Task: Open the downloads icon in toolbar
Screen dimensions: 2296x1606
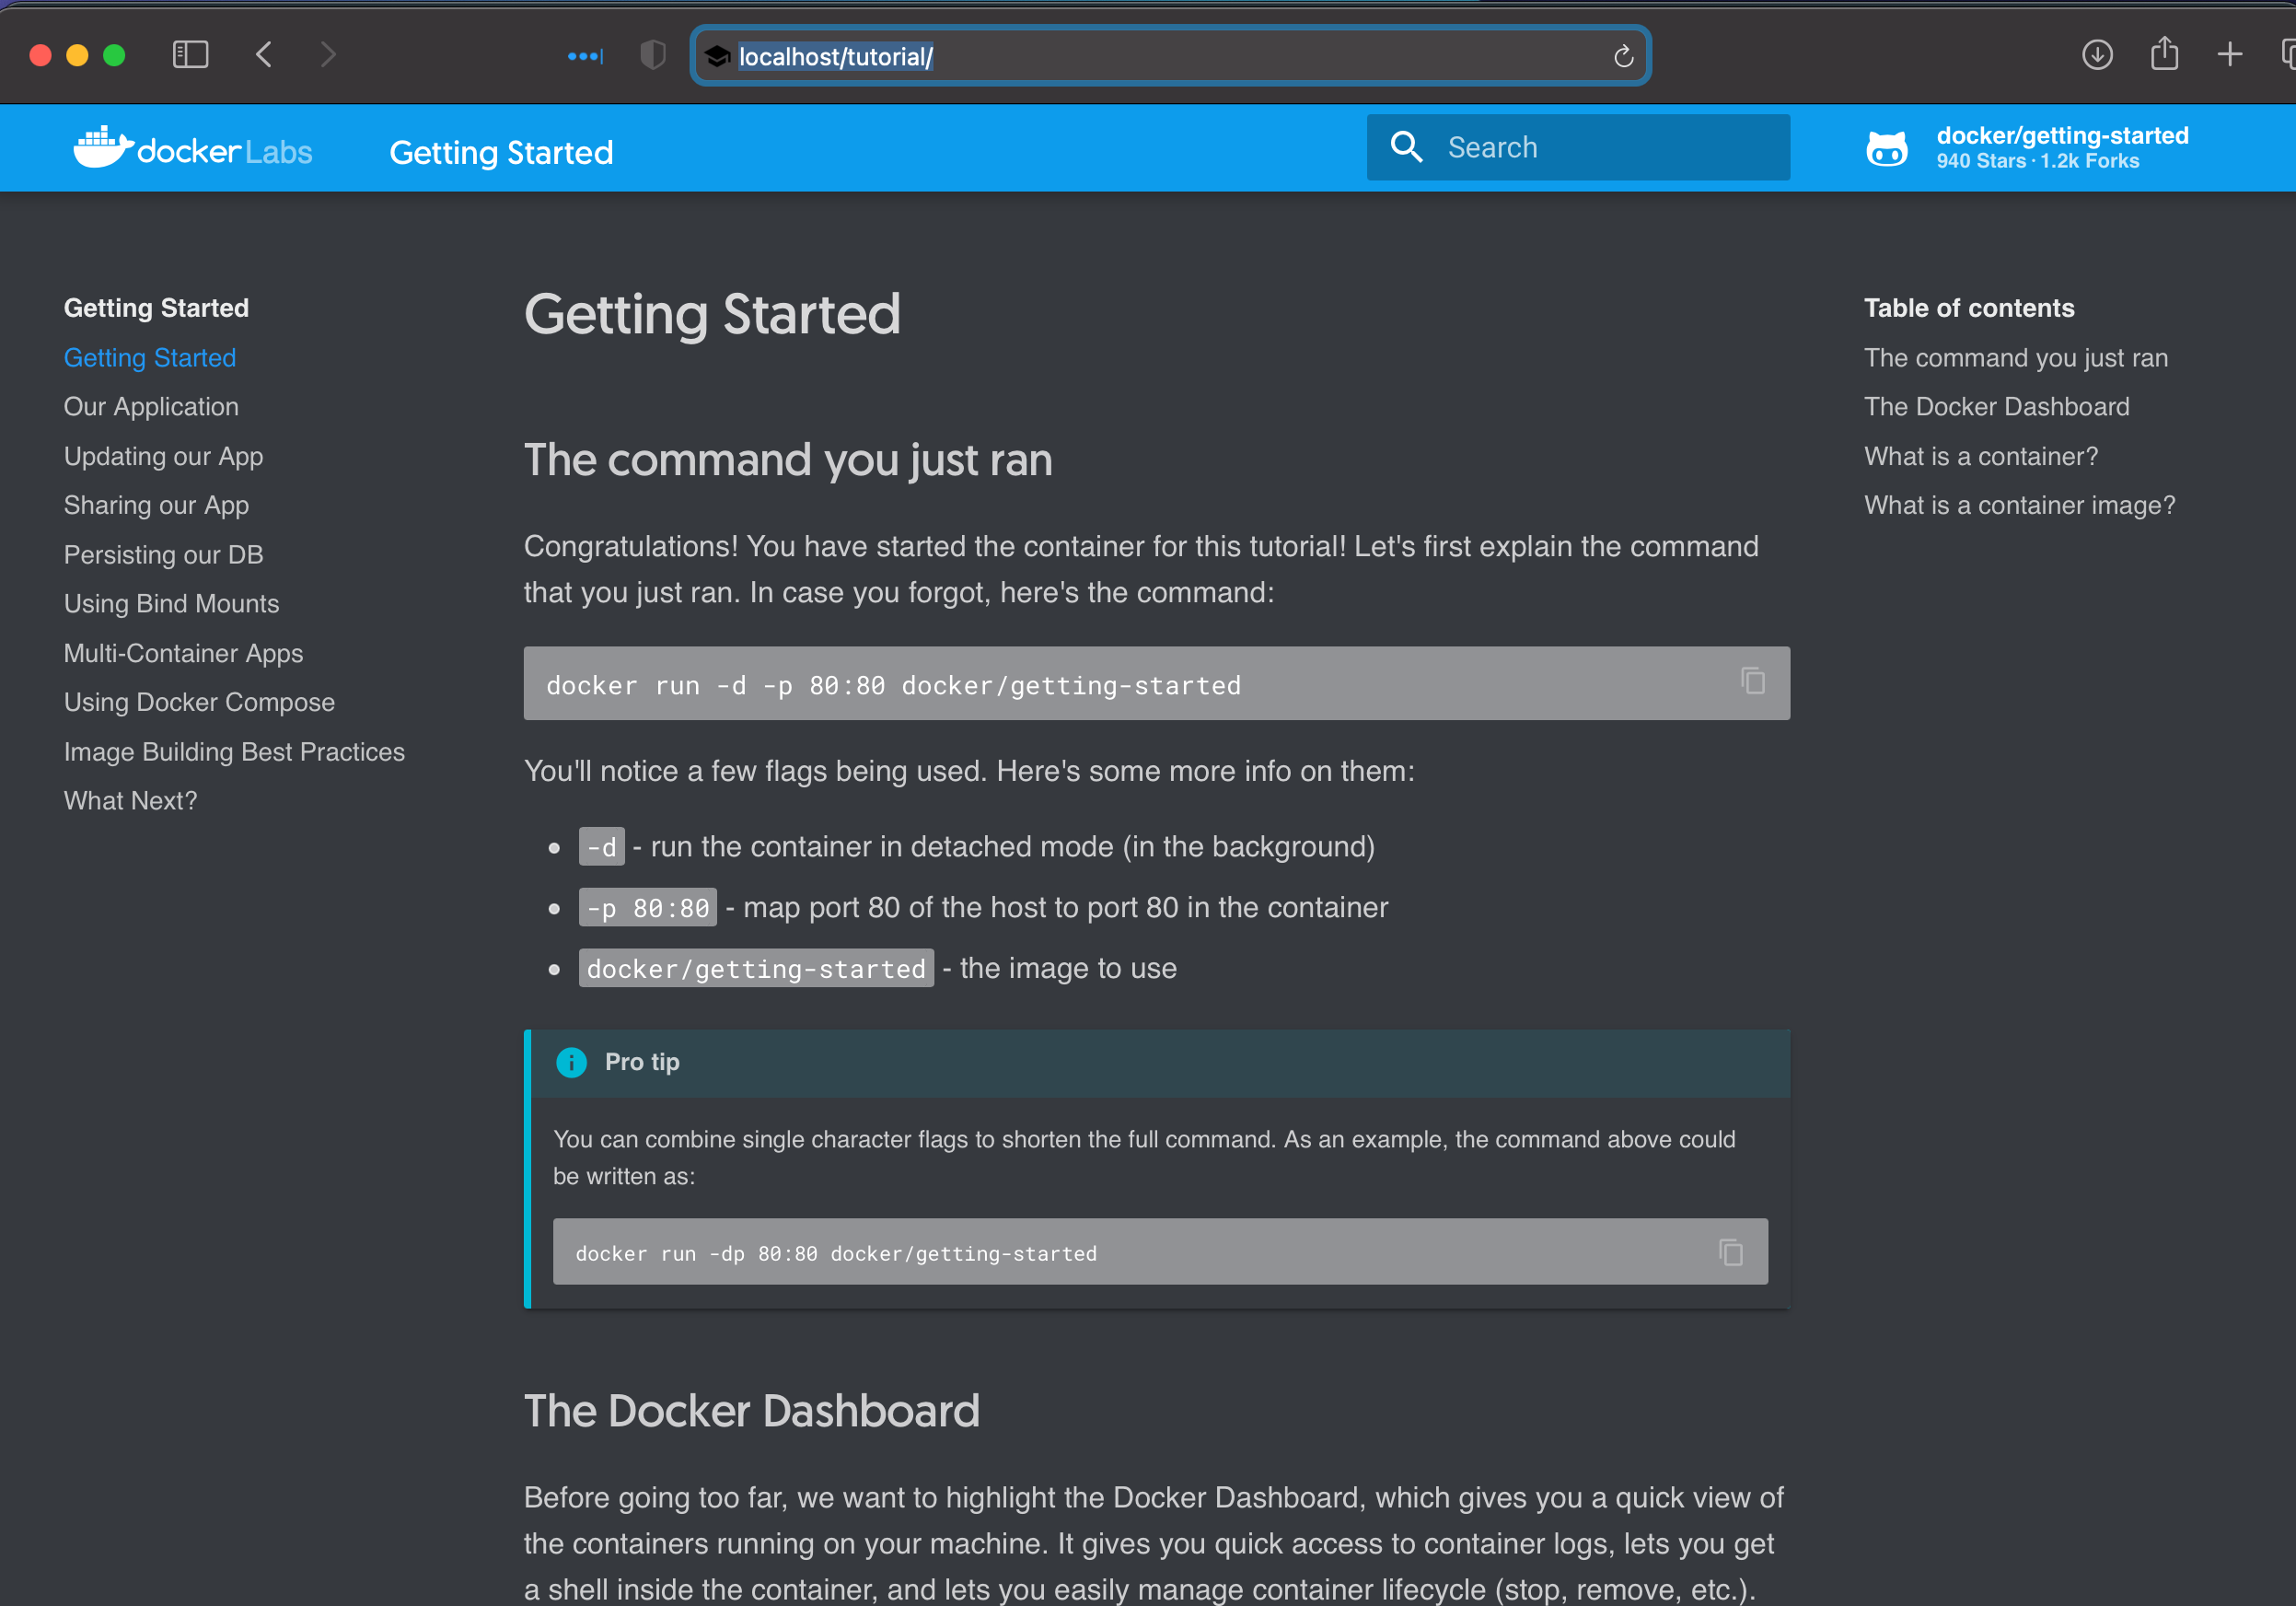Action: click(2097, 54)
